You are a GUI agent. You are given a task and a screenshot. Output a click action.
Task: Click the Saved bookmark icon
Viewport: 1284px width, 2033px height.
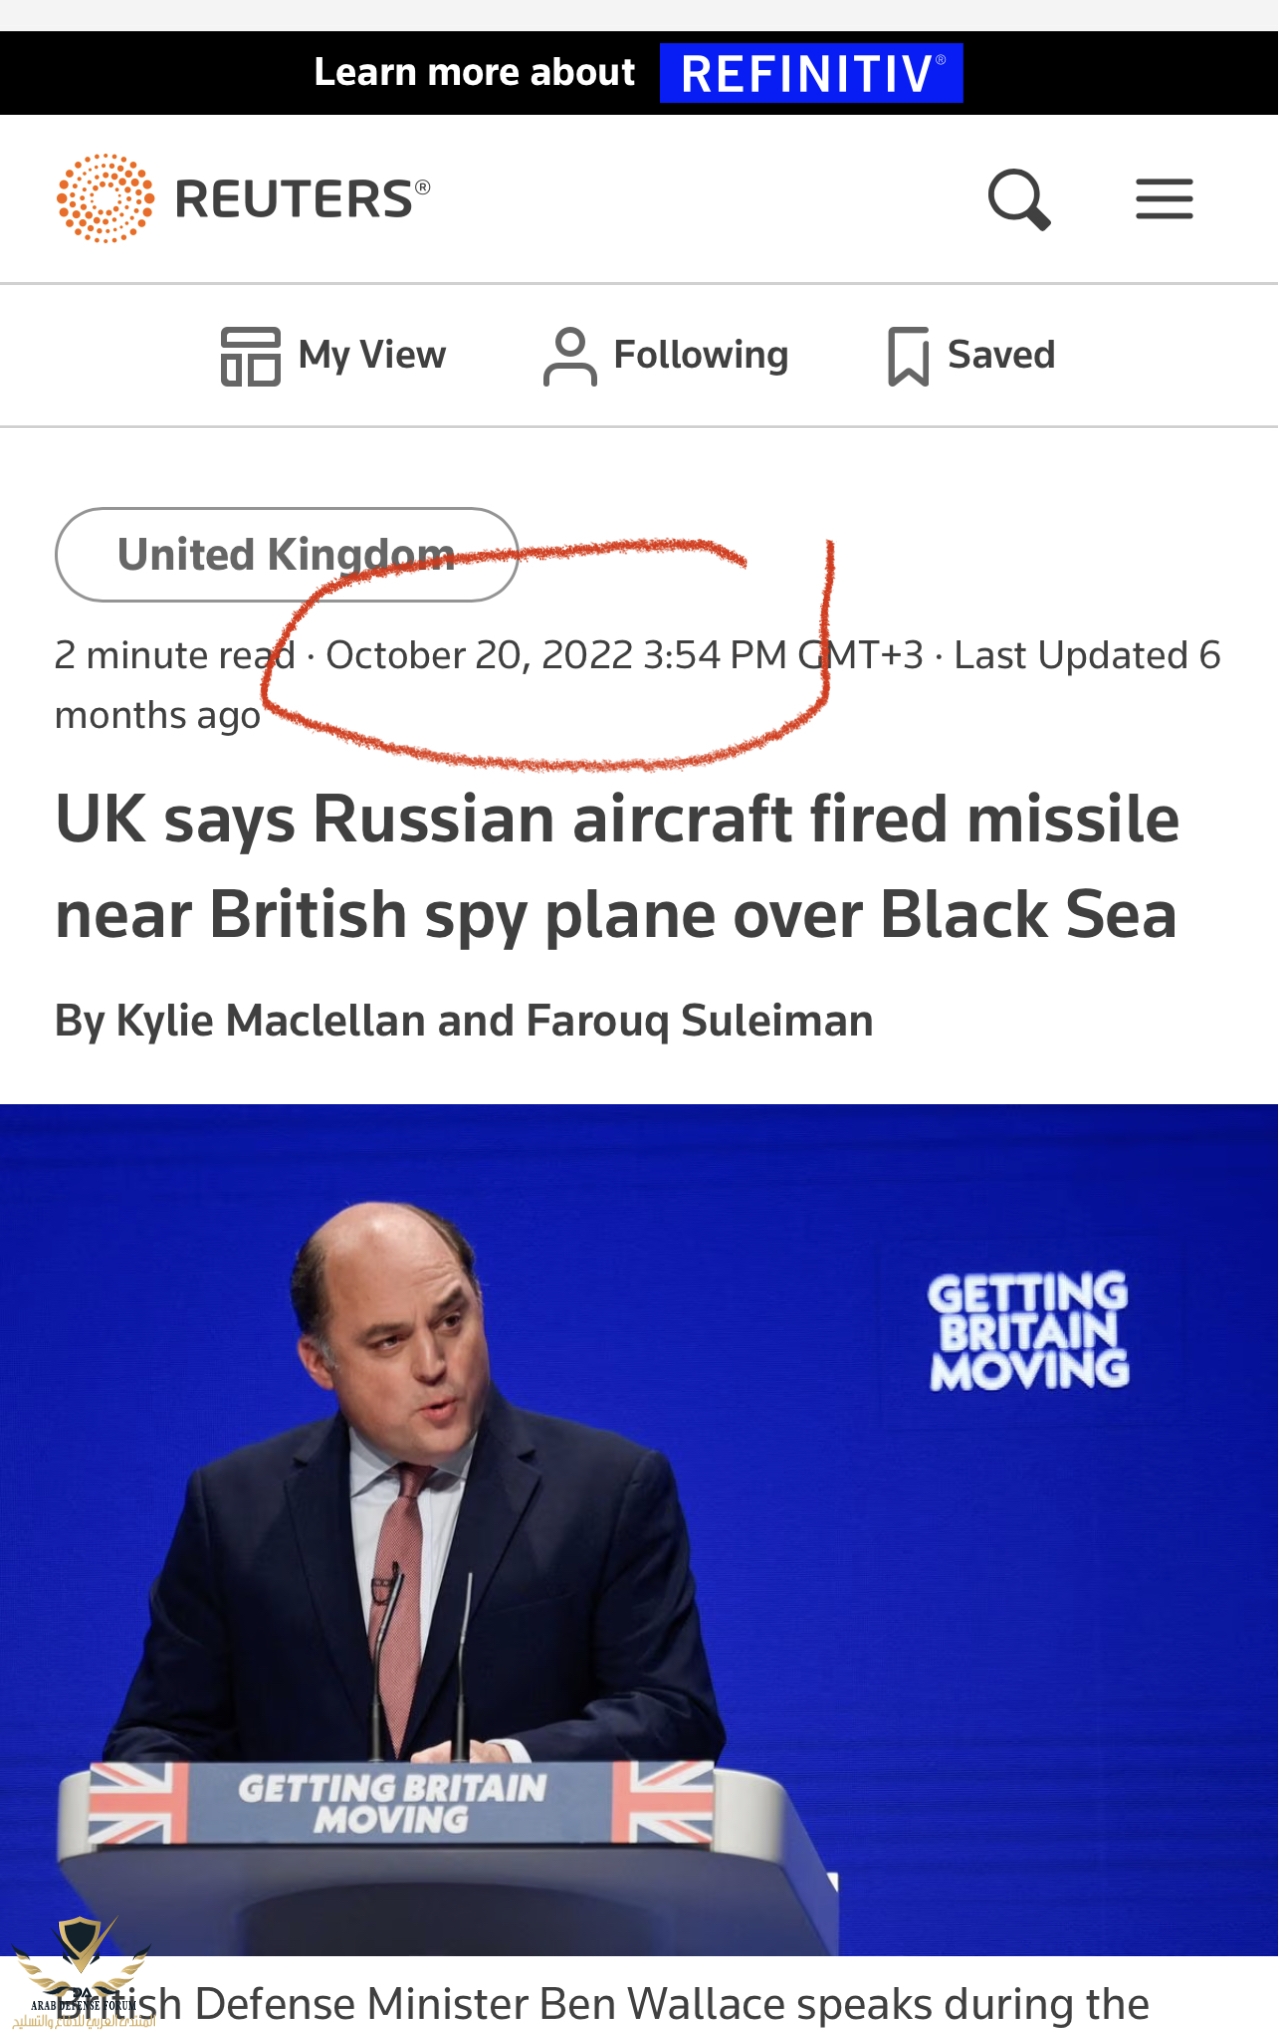point(908,356)
